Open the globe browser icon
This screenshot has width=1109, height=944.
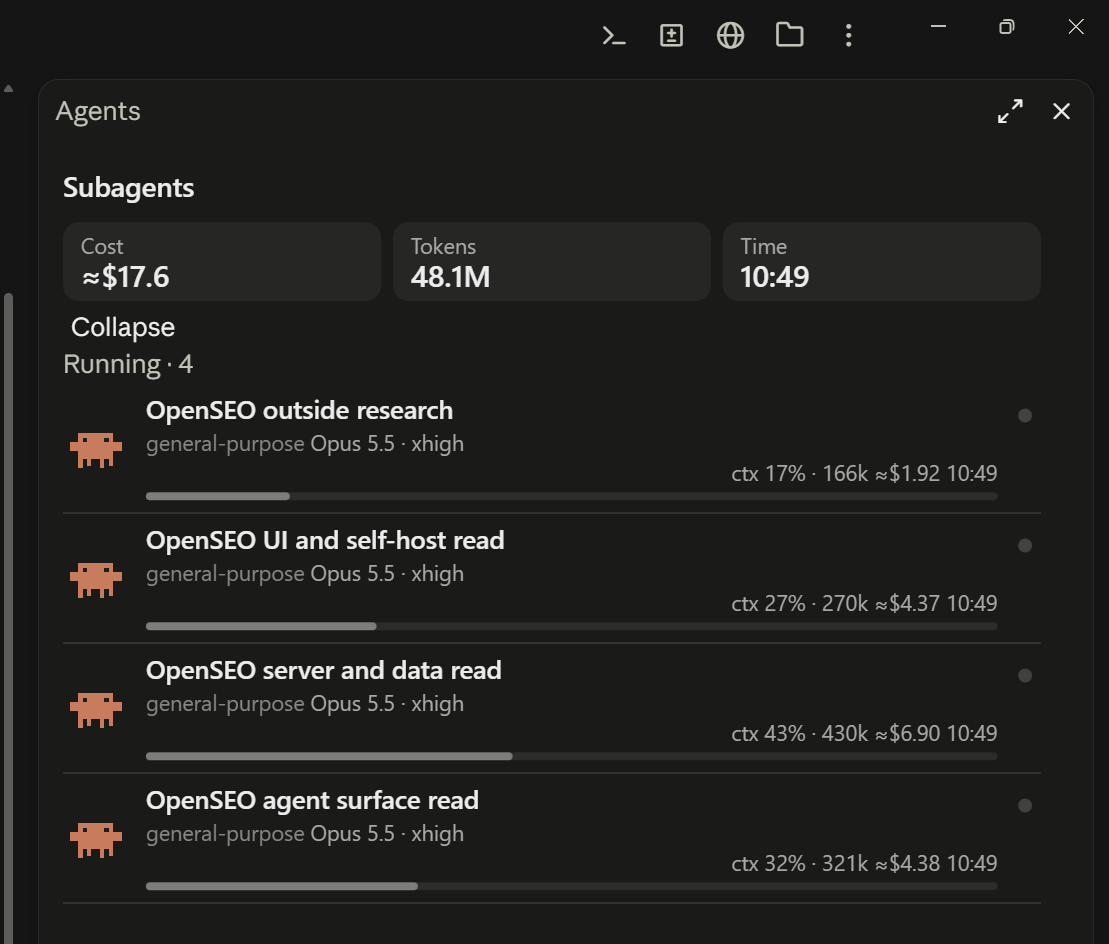(x=730, y=35)
